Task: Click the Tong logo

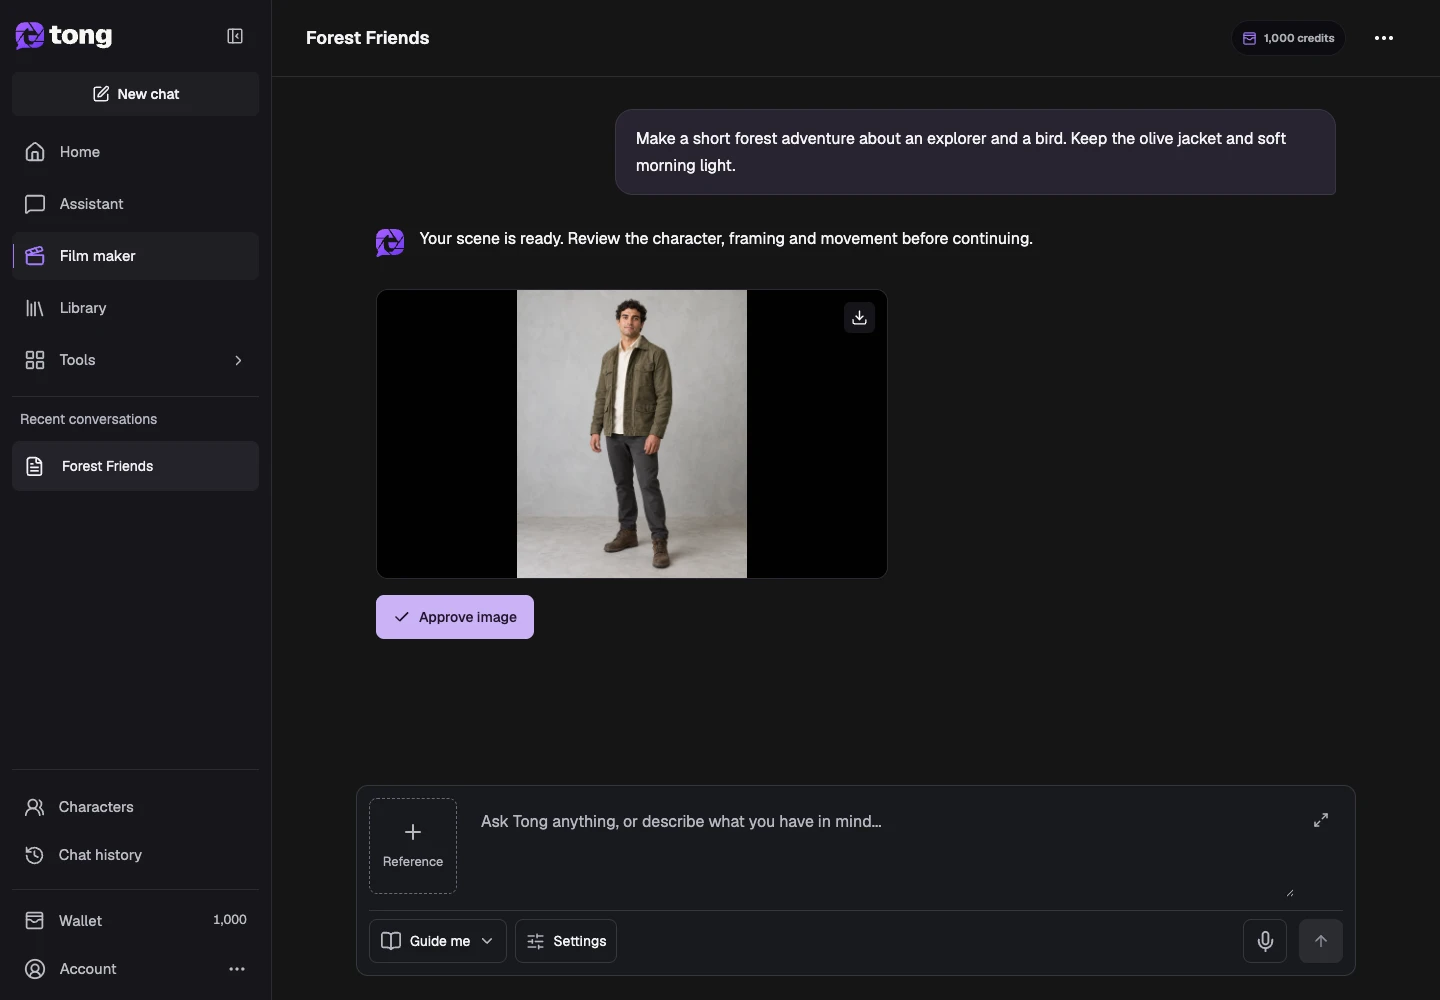Action: 64,36
